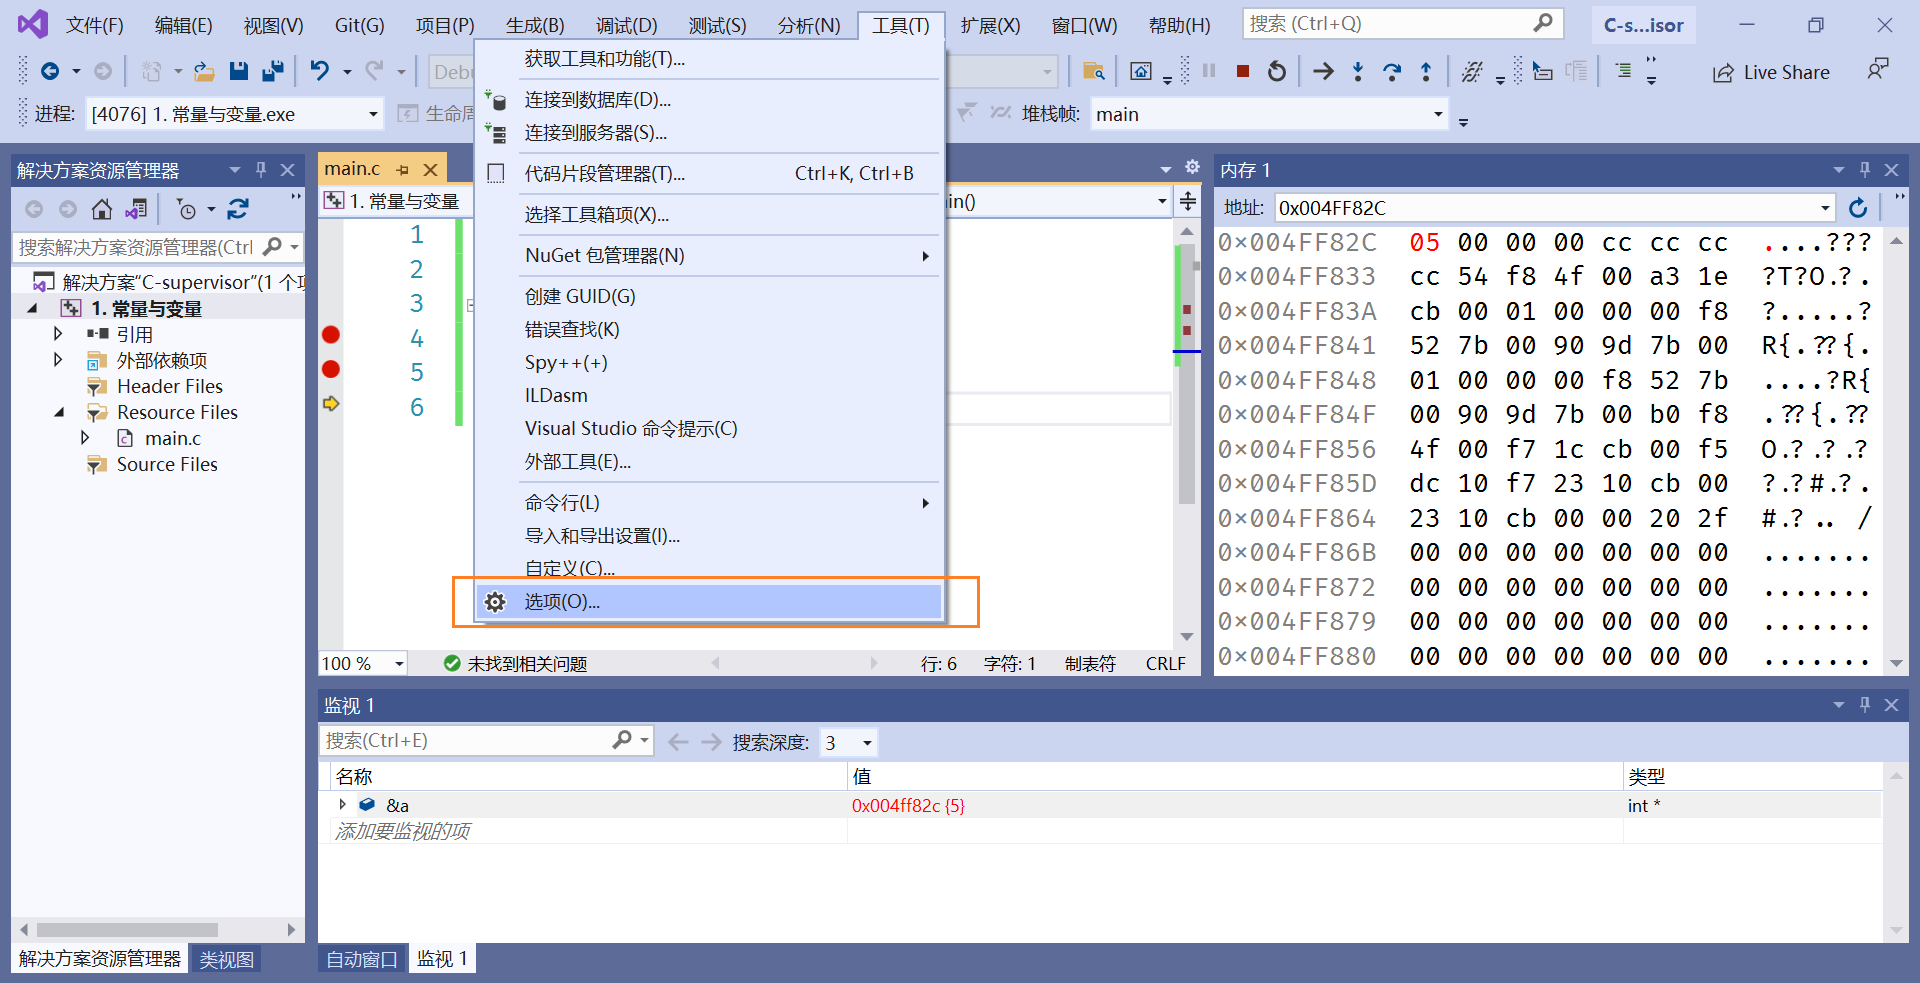Click the Step Out icon
The height and width of the screenshot is (983, 1920).
click(1426, 71)
